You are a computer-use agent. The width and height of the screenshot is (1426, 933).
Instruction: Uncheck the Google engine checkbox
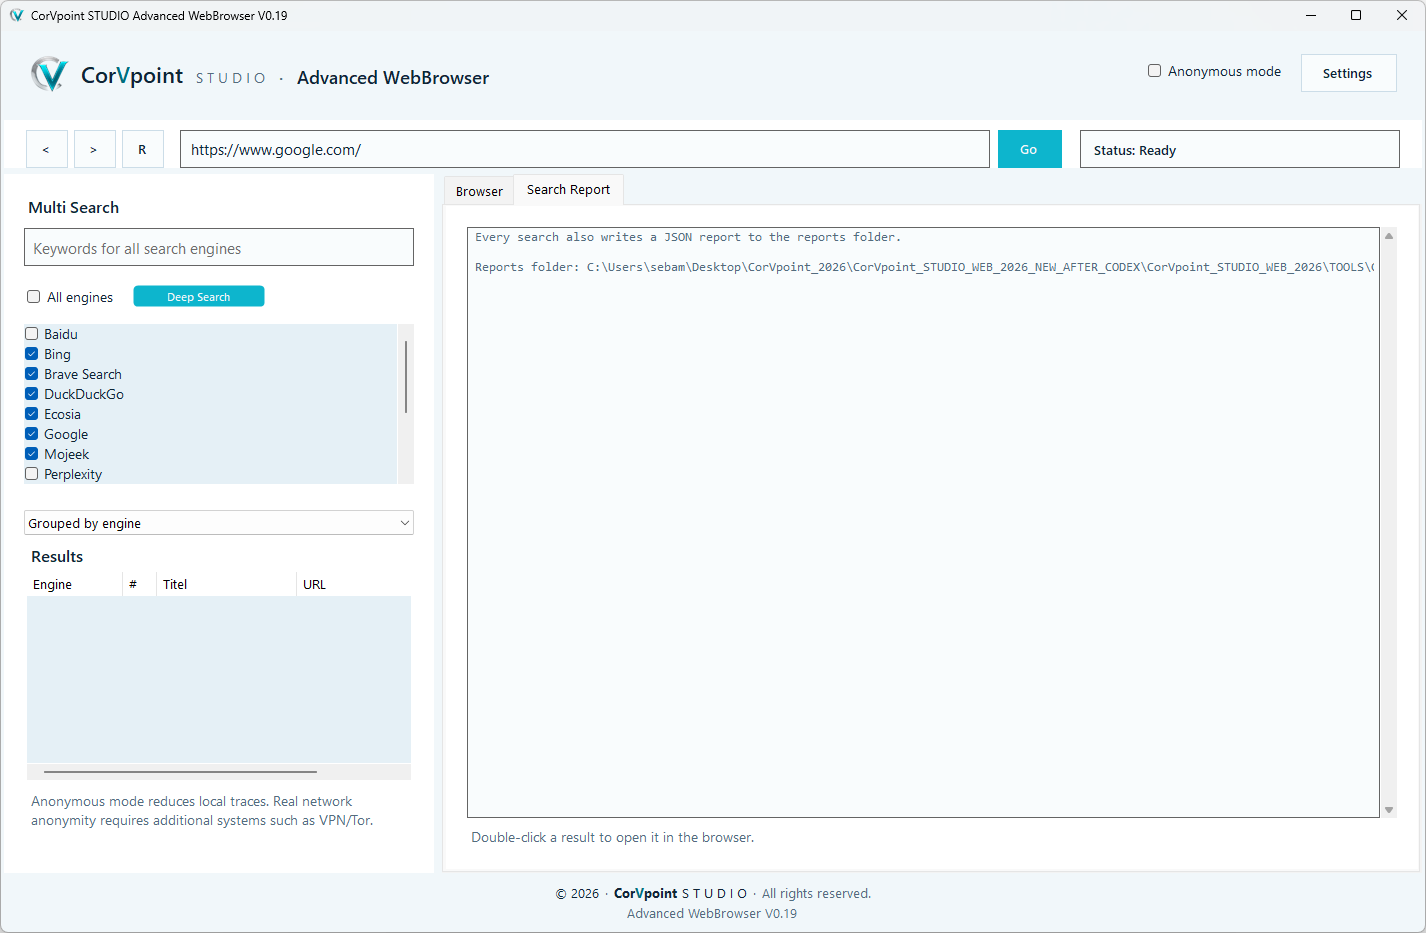click(32, 434)
